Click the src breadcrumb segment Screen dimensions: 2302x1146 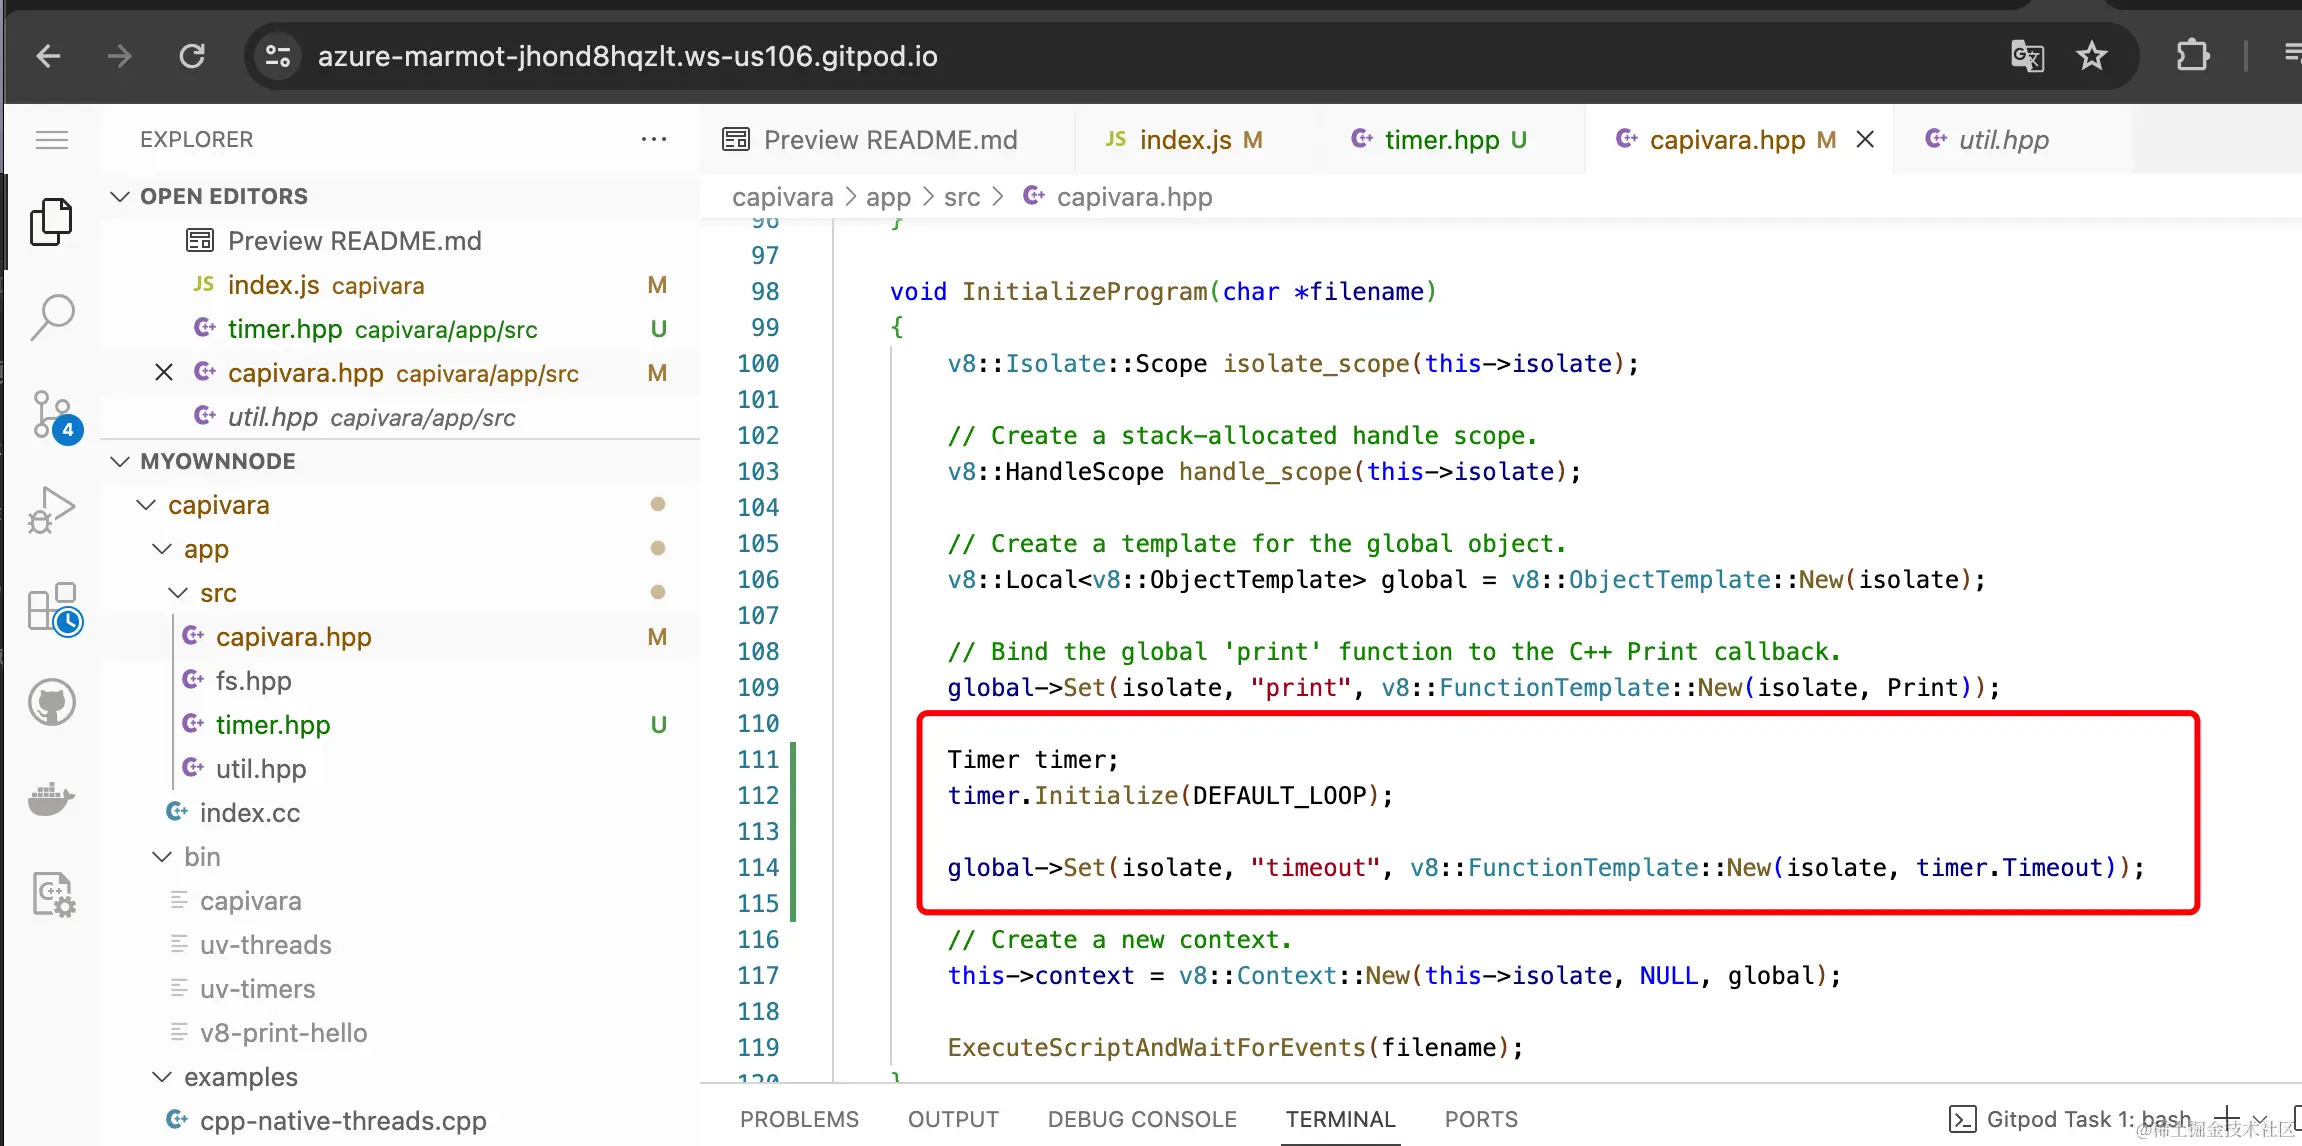961,197
